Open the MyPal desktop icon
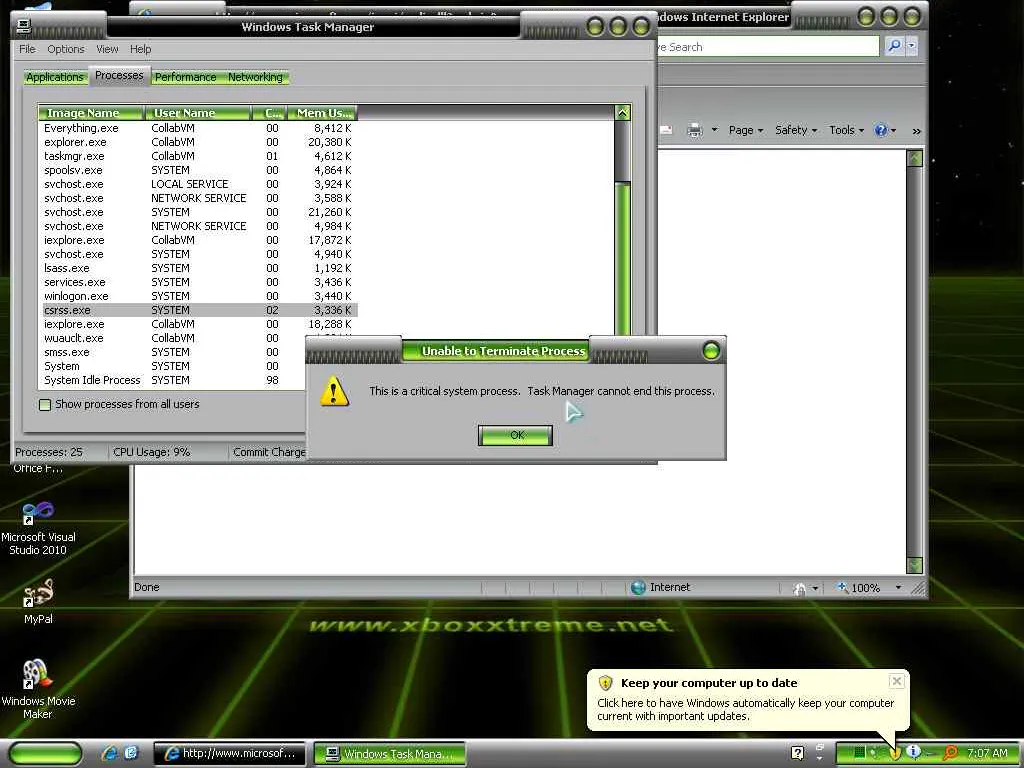 (38, 602)
